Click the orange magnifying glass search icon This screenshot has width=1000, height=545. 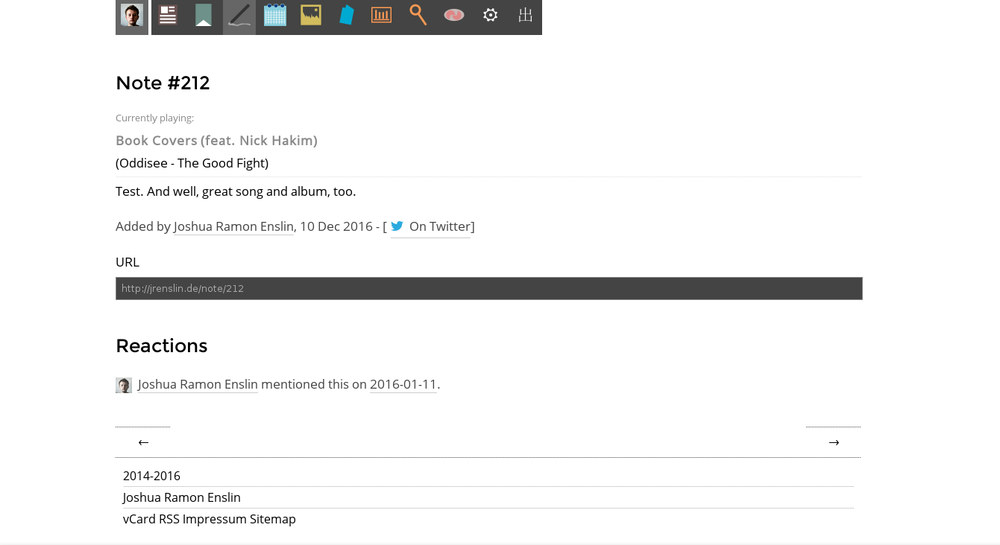coord(418,16)
